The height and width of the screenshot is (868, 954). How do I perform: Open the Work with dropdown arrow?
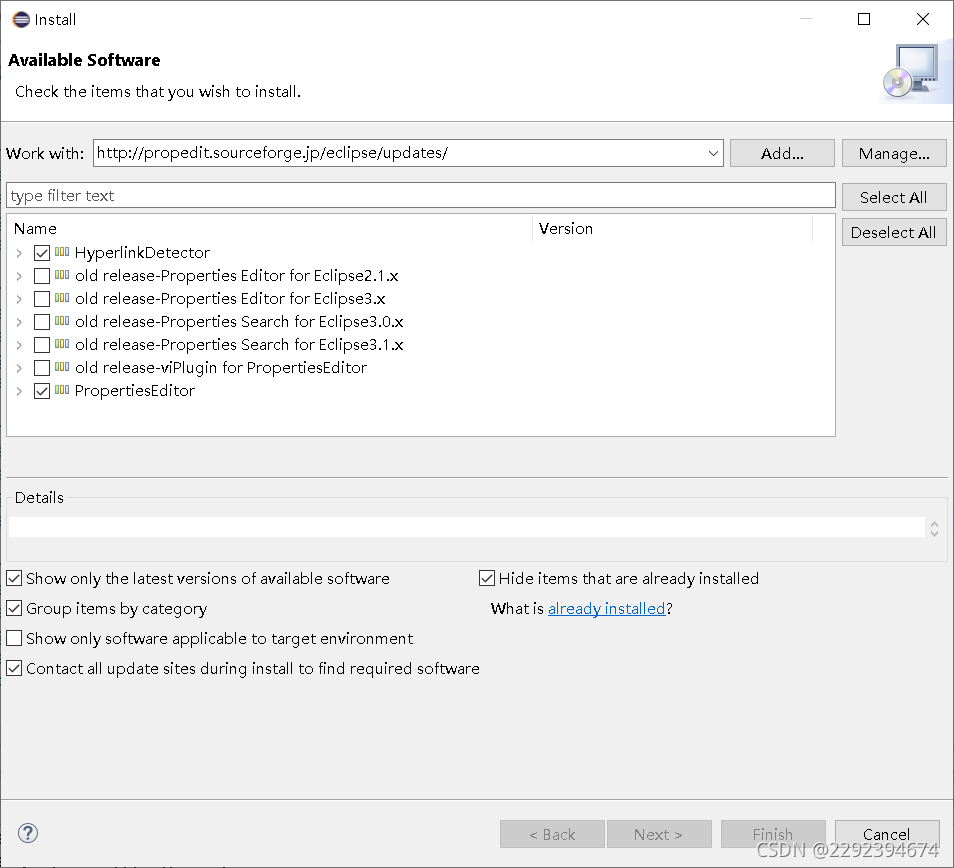pos(713,153)
